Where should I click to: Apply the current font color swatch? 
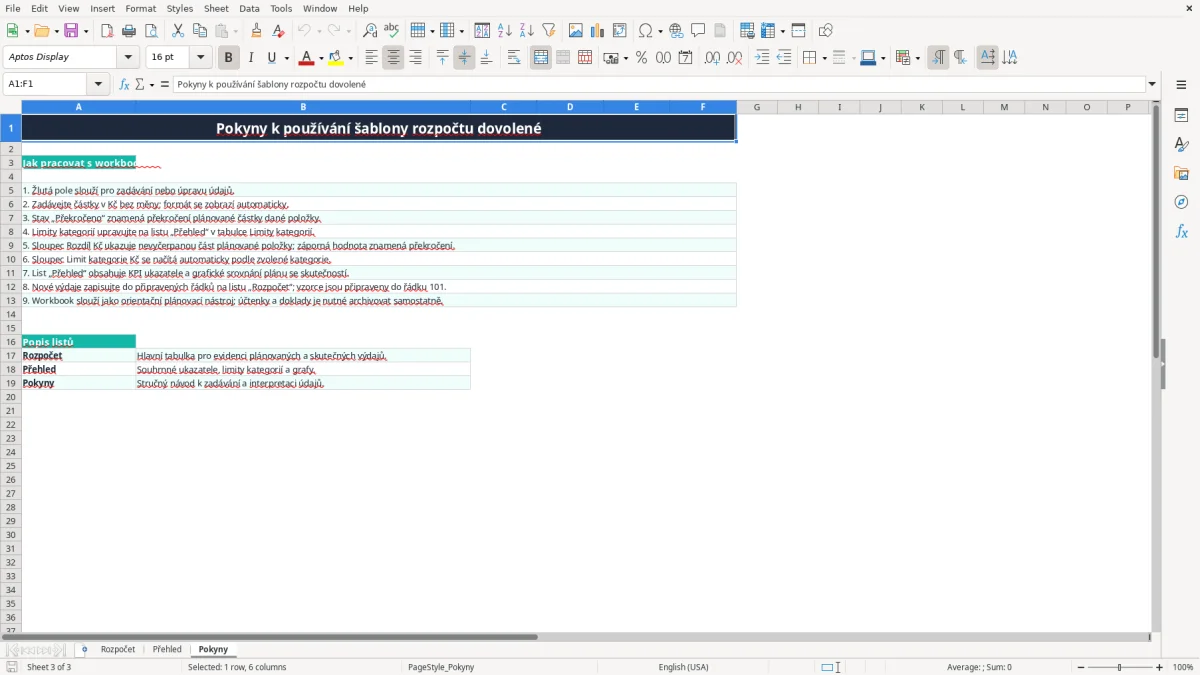[x=306, y=58]
